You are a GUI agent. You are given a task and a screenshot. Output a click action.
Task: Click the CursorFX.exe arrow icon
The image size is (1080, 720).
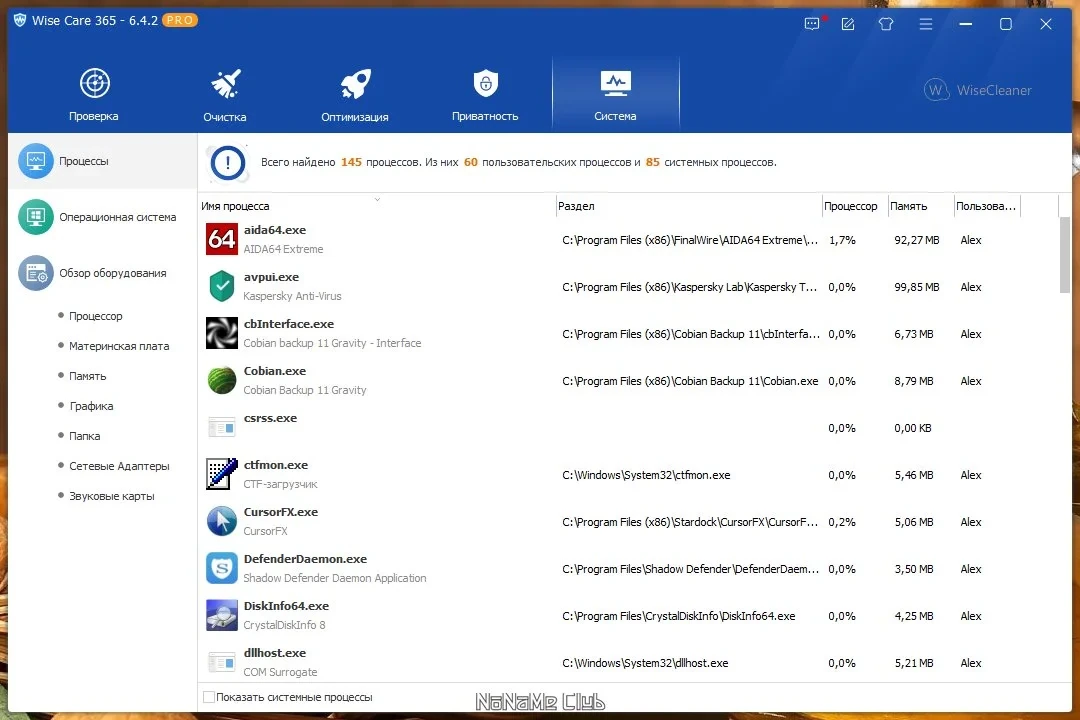222,521
